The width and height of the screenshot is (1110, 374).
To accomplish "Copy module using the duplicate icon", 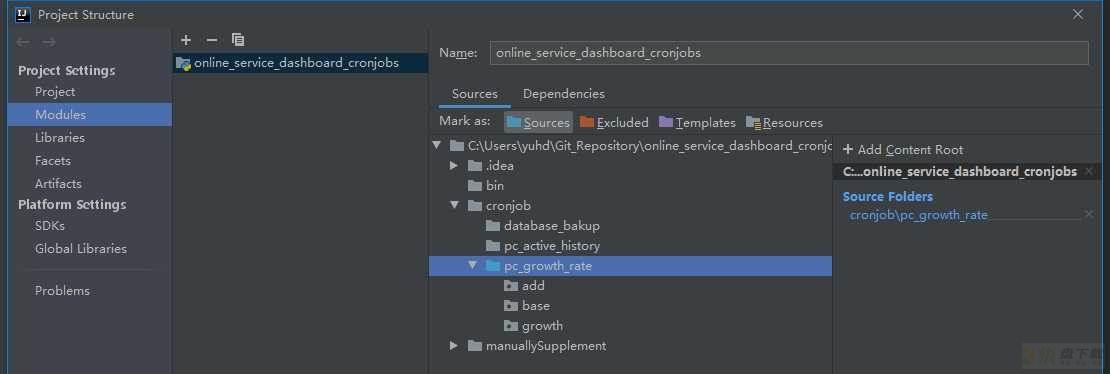I will click(x=238, y=40).
